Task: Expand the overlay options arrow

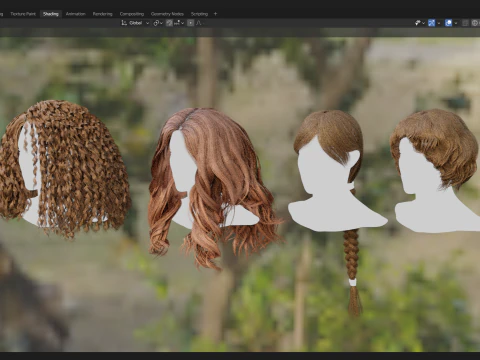Action: 456,23
